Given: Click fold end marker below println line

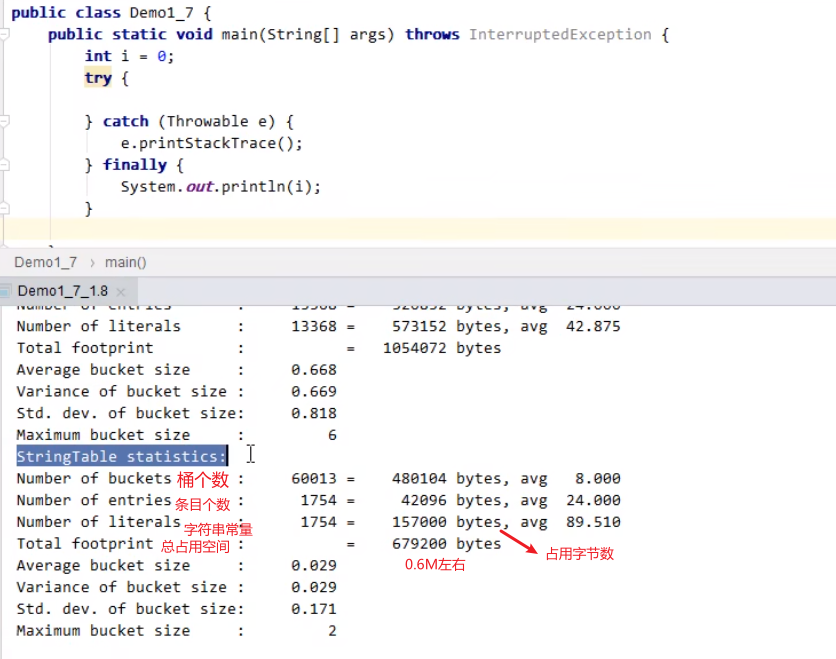Looking at the screenshot, I should click(4, 208).
